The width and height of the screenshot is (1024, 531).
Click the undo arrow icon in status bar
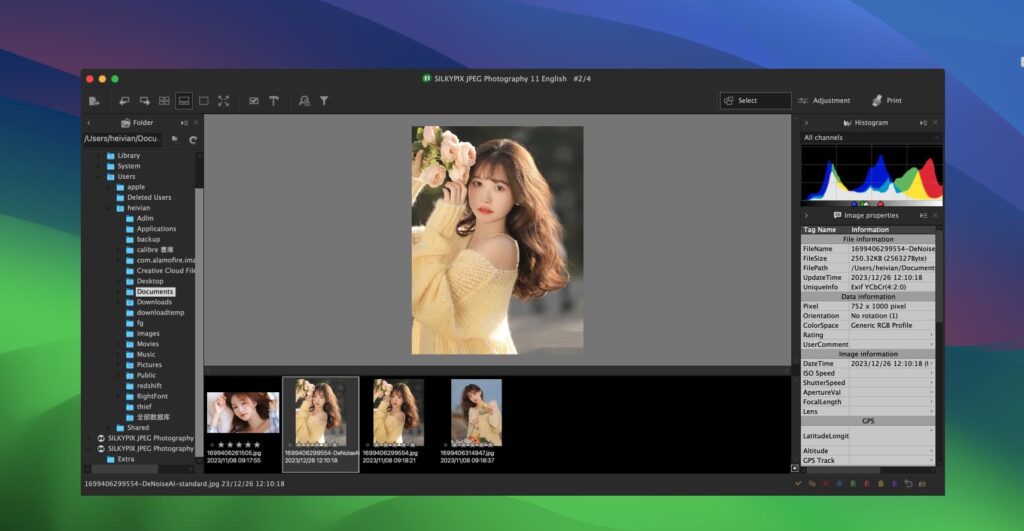[x=908, y=483]
